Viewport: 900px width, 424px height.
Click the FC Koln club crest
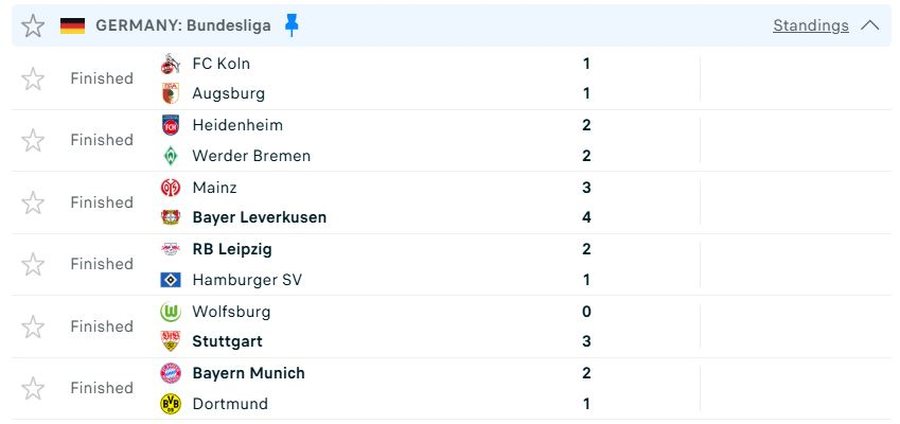point(171,64)
